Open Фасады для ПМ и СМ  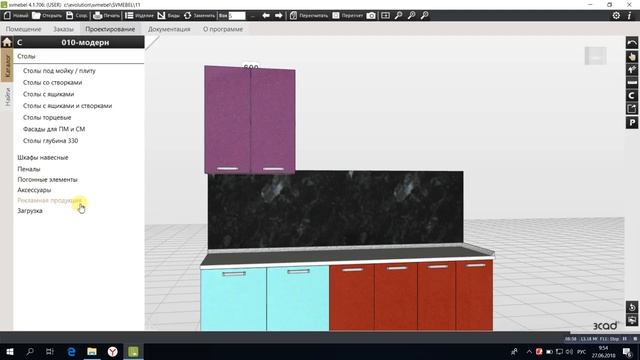coord(54,129)
